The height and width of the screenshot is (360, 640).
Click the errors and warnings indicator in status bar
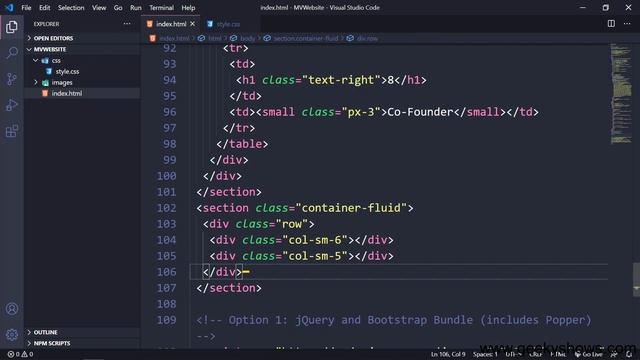click(20, 354)
